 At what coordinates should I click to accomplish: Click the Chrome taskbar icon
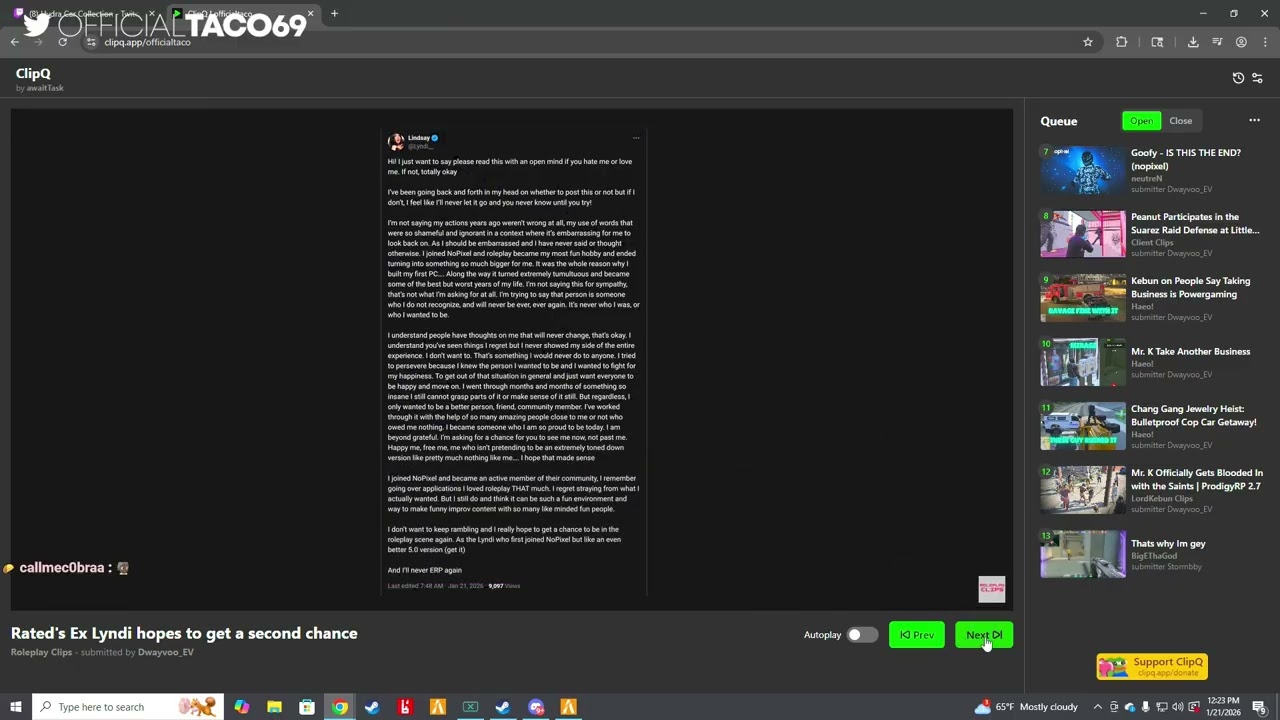coord(340,707)
